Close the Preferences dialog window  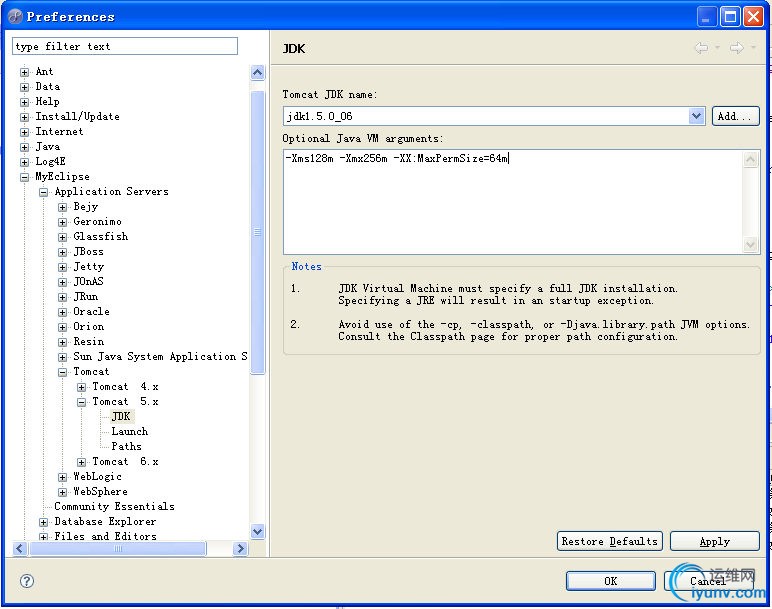[x=753, y=17]
